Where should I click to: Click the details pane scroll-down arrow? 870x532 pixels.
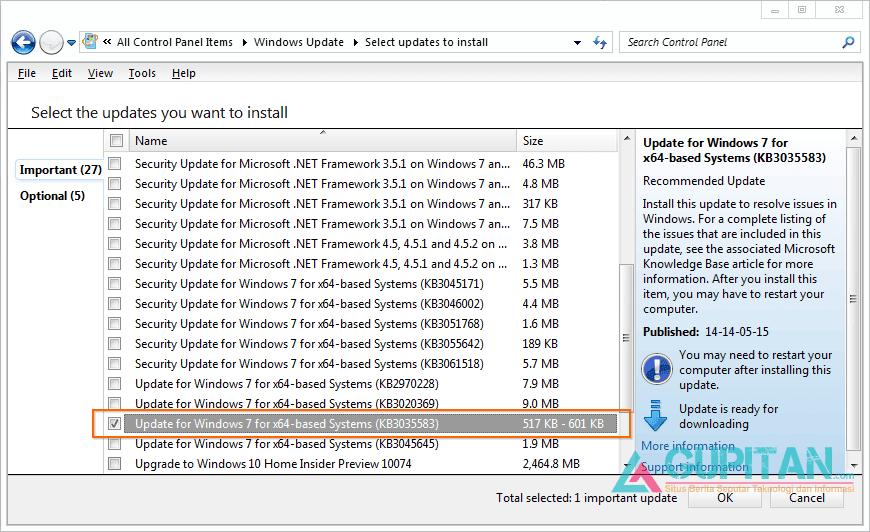coord(854,465)
